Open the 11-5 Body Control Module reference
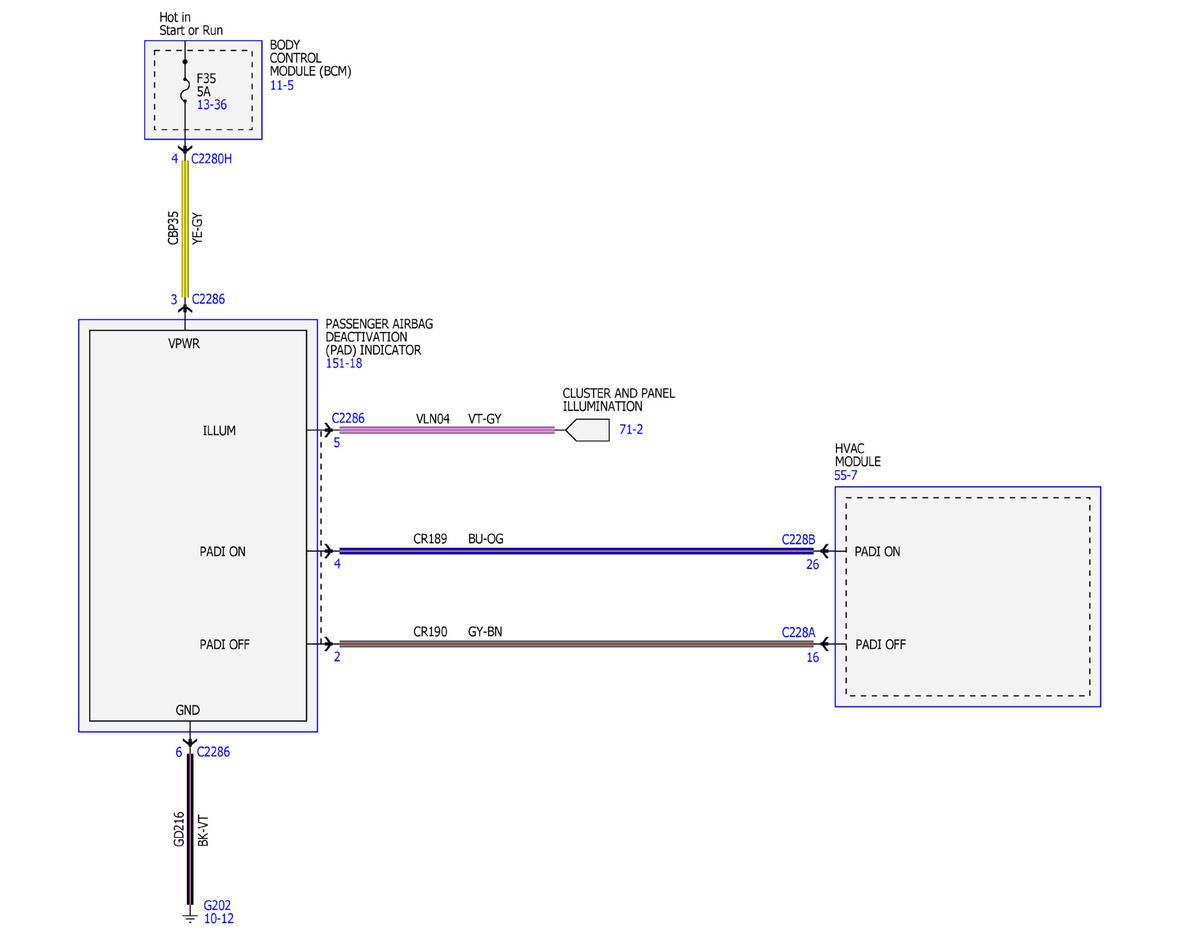This screenshot has height=927, width=1200. click(x=281, y=86)
